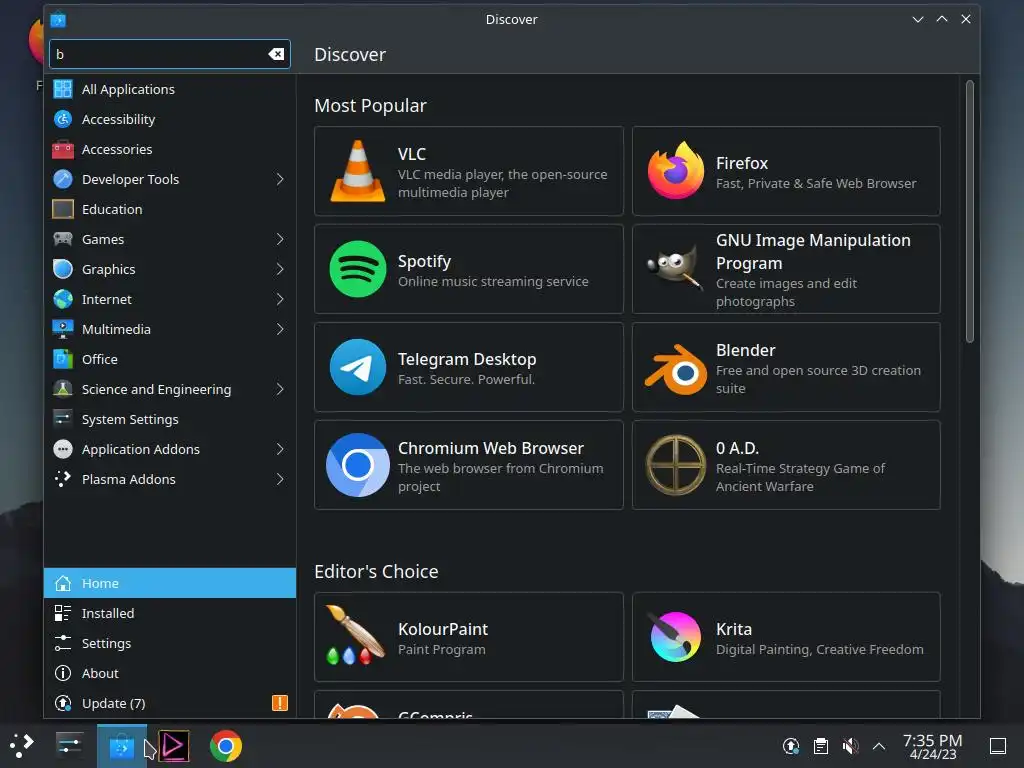Select All Applications category

pos(170,89)
